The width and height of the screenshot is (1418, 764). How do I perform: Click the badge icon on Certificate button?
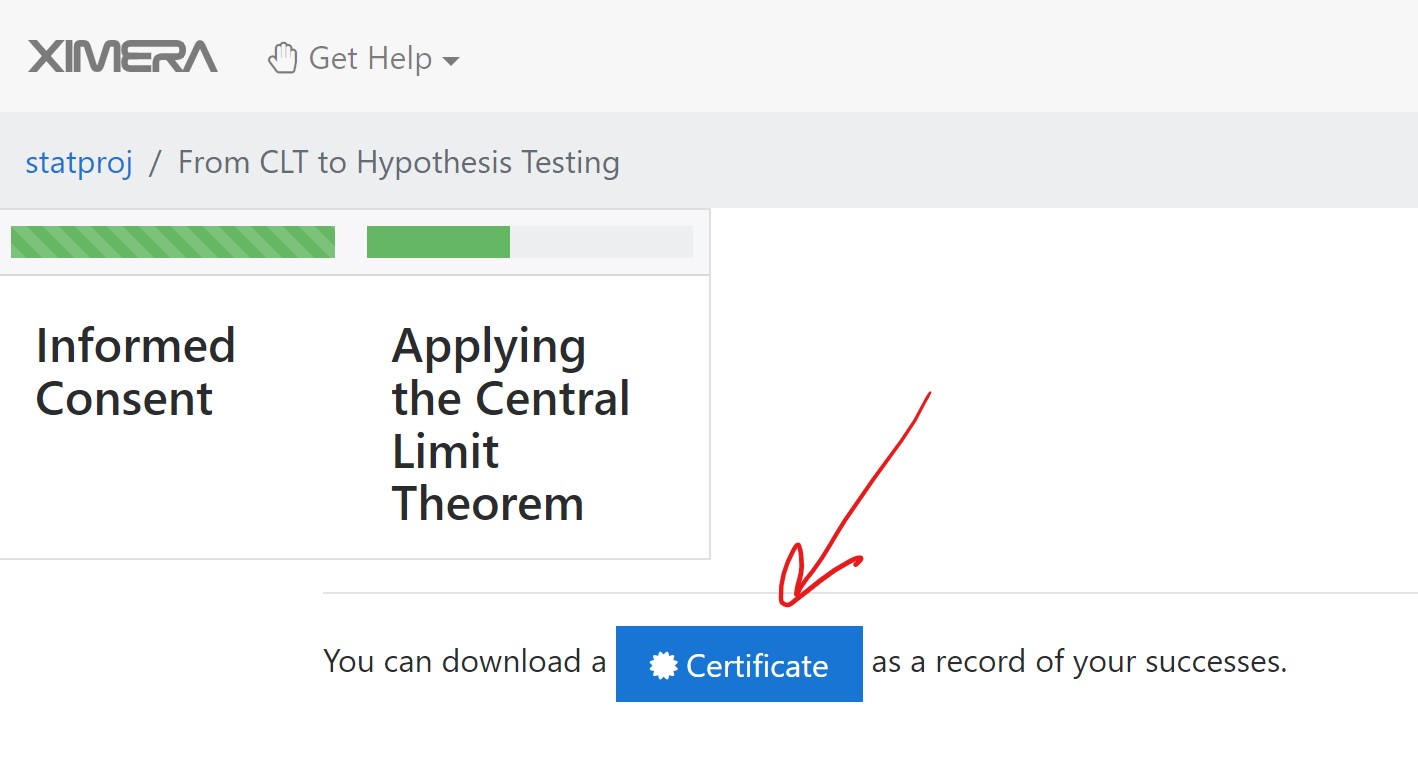(663, 666)
